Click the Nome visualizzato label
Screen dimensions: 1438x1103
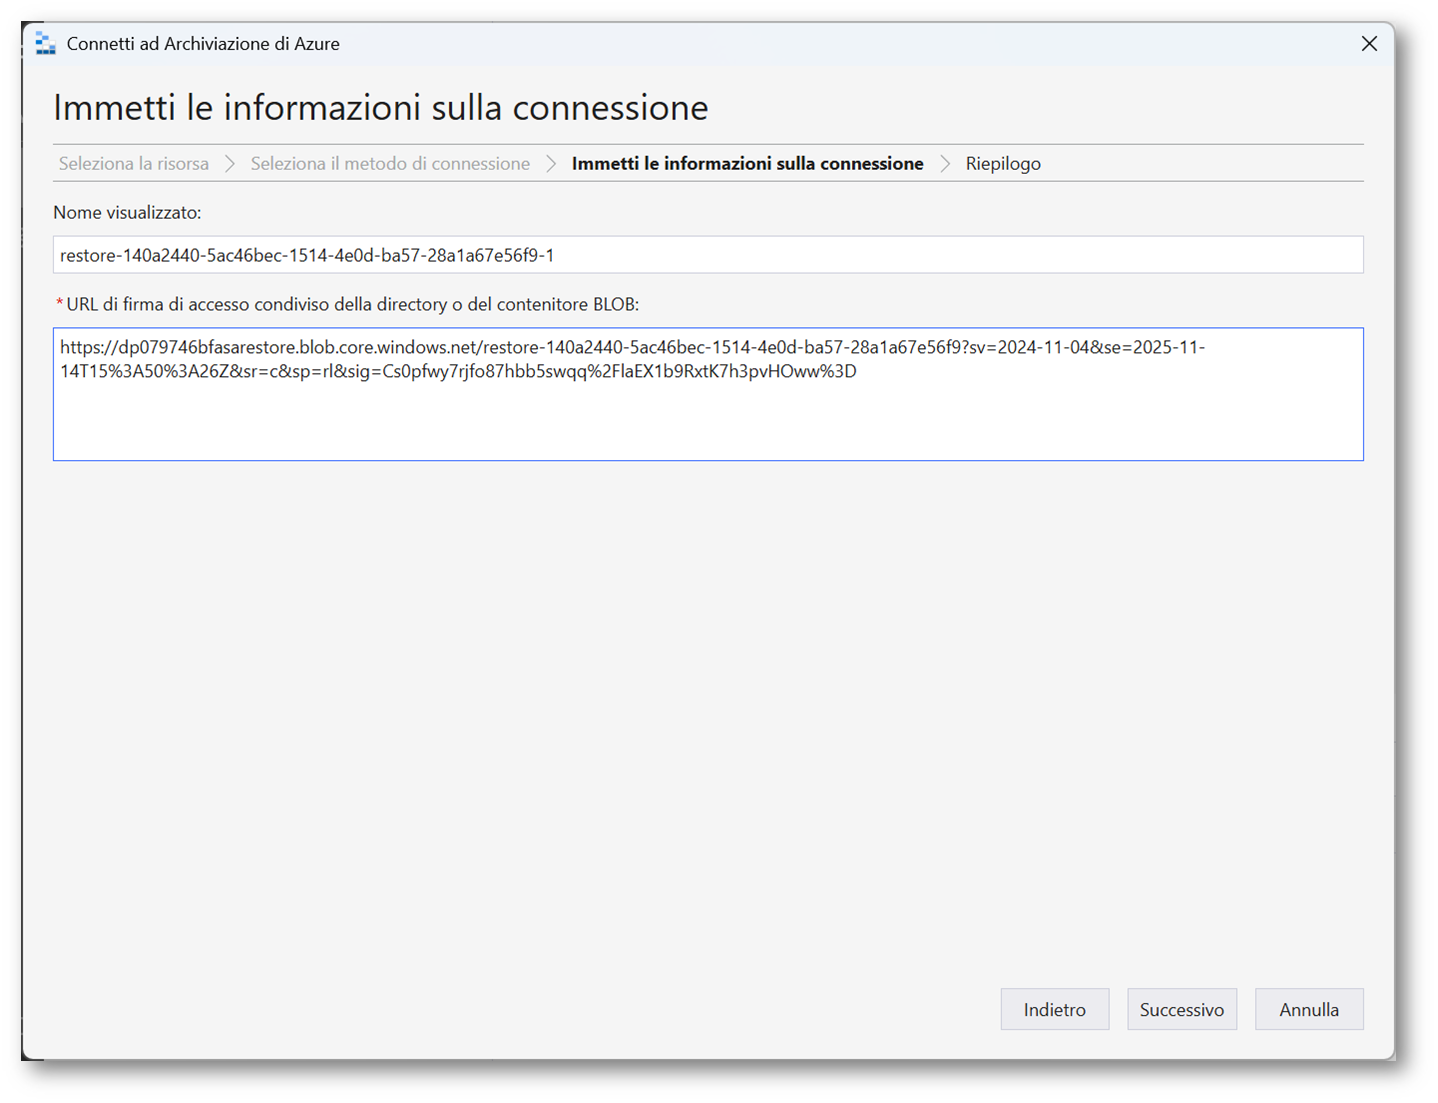[x=127, y=212]
